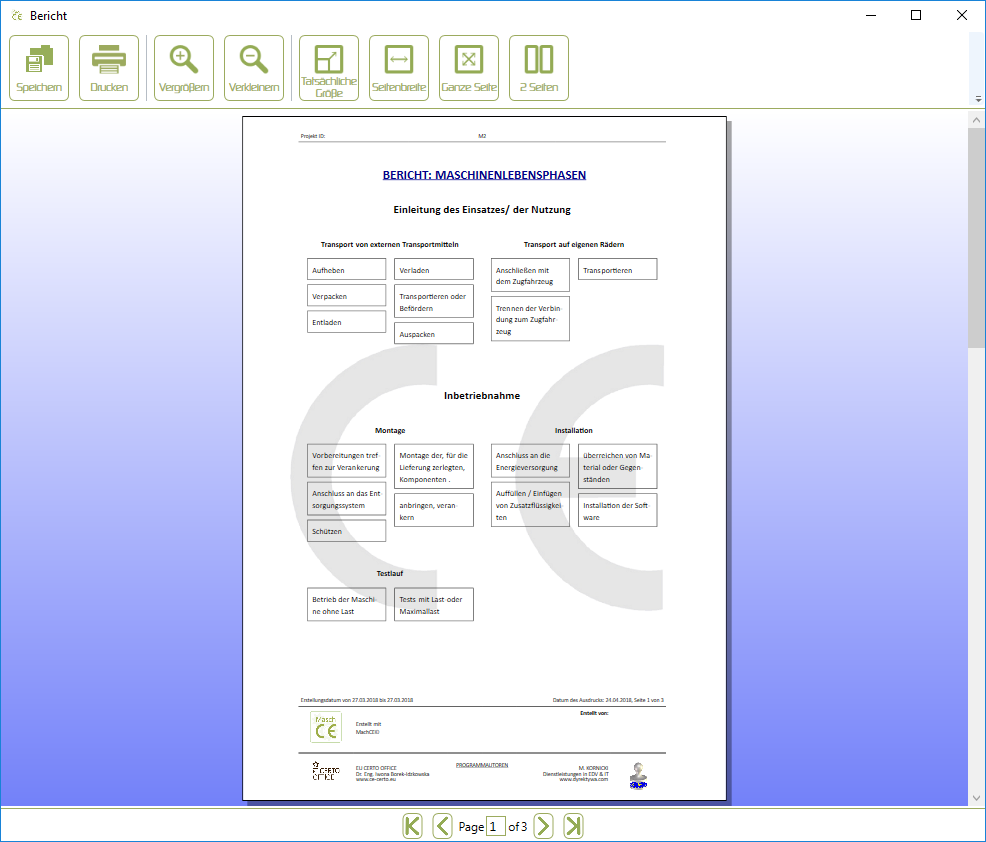Go to the first page

point(412,826)
